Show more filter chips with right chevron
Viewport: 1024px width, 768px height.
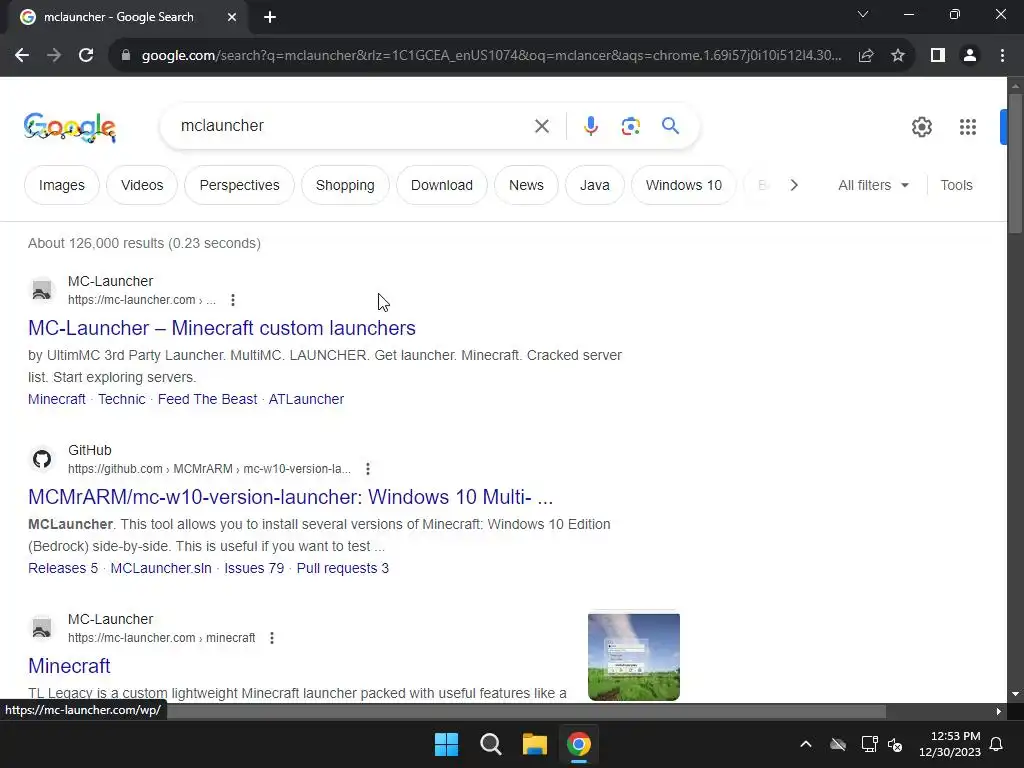click(x=793, y=185)
